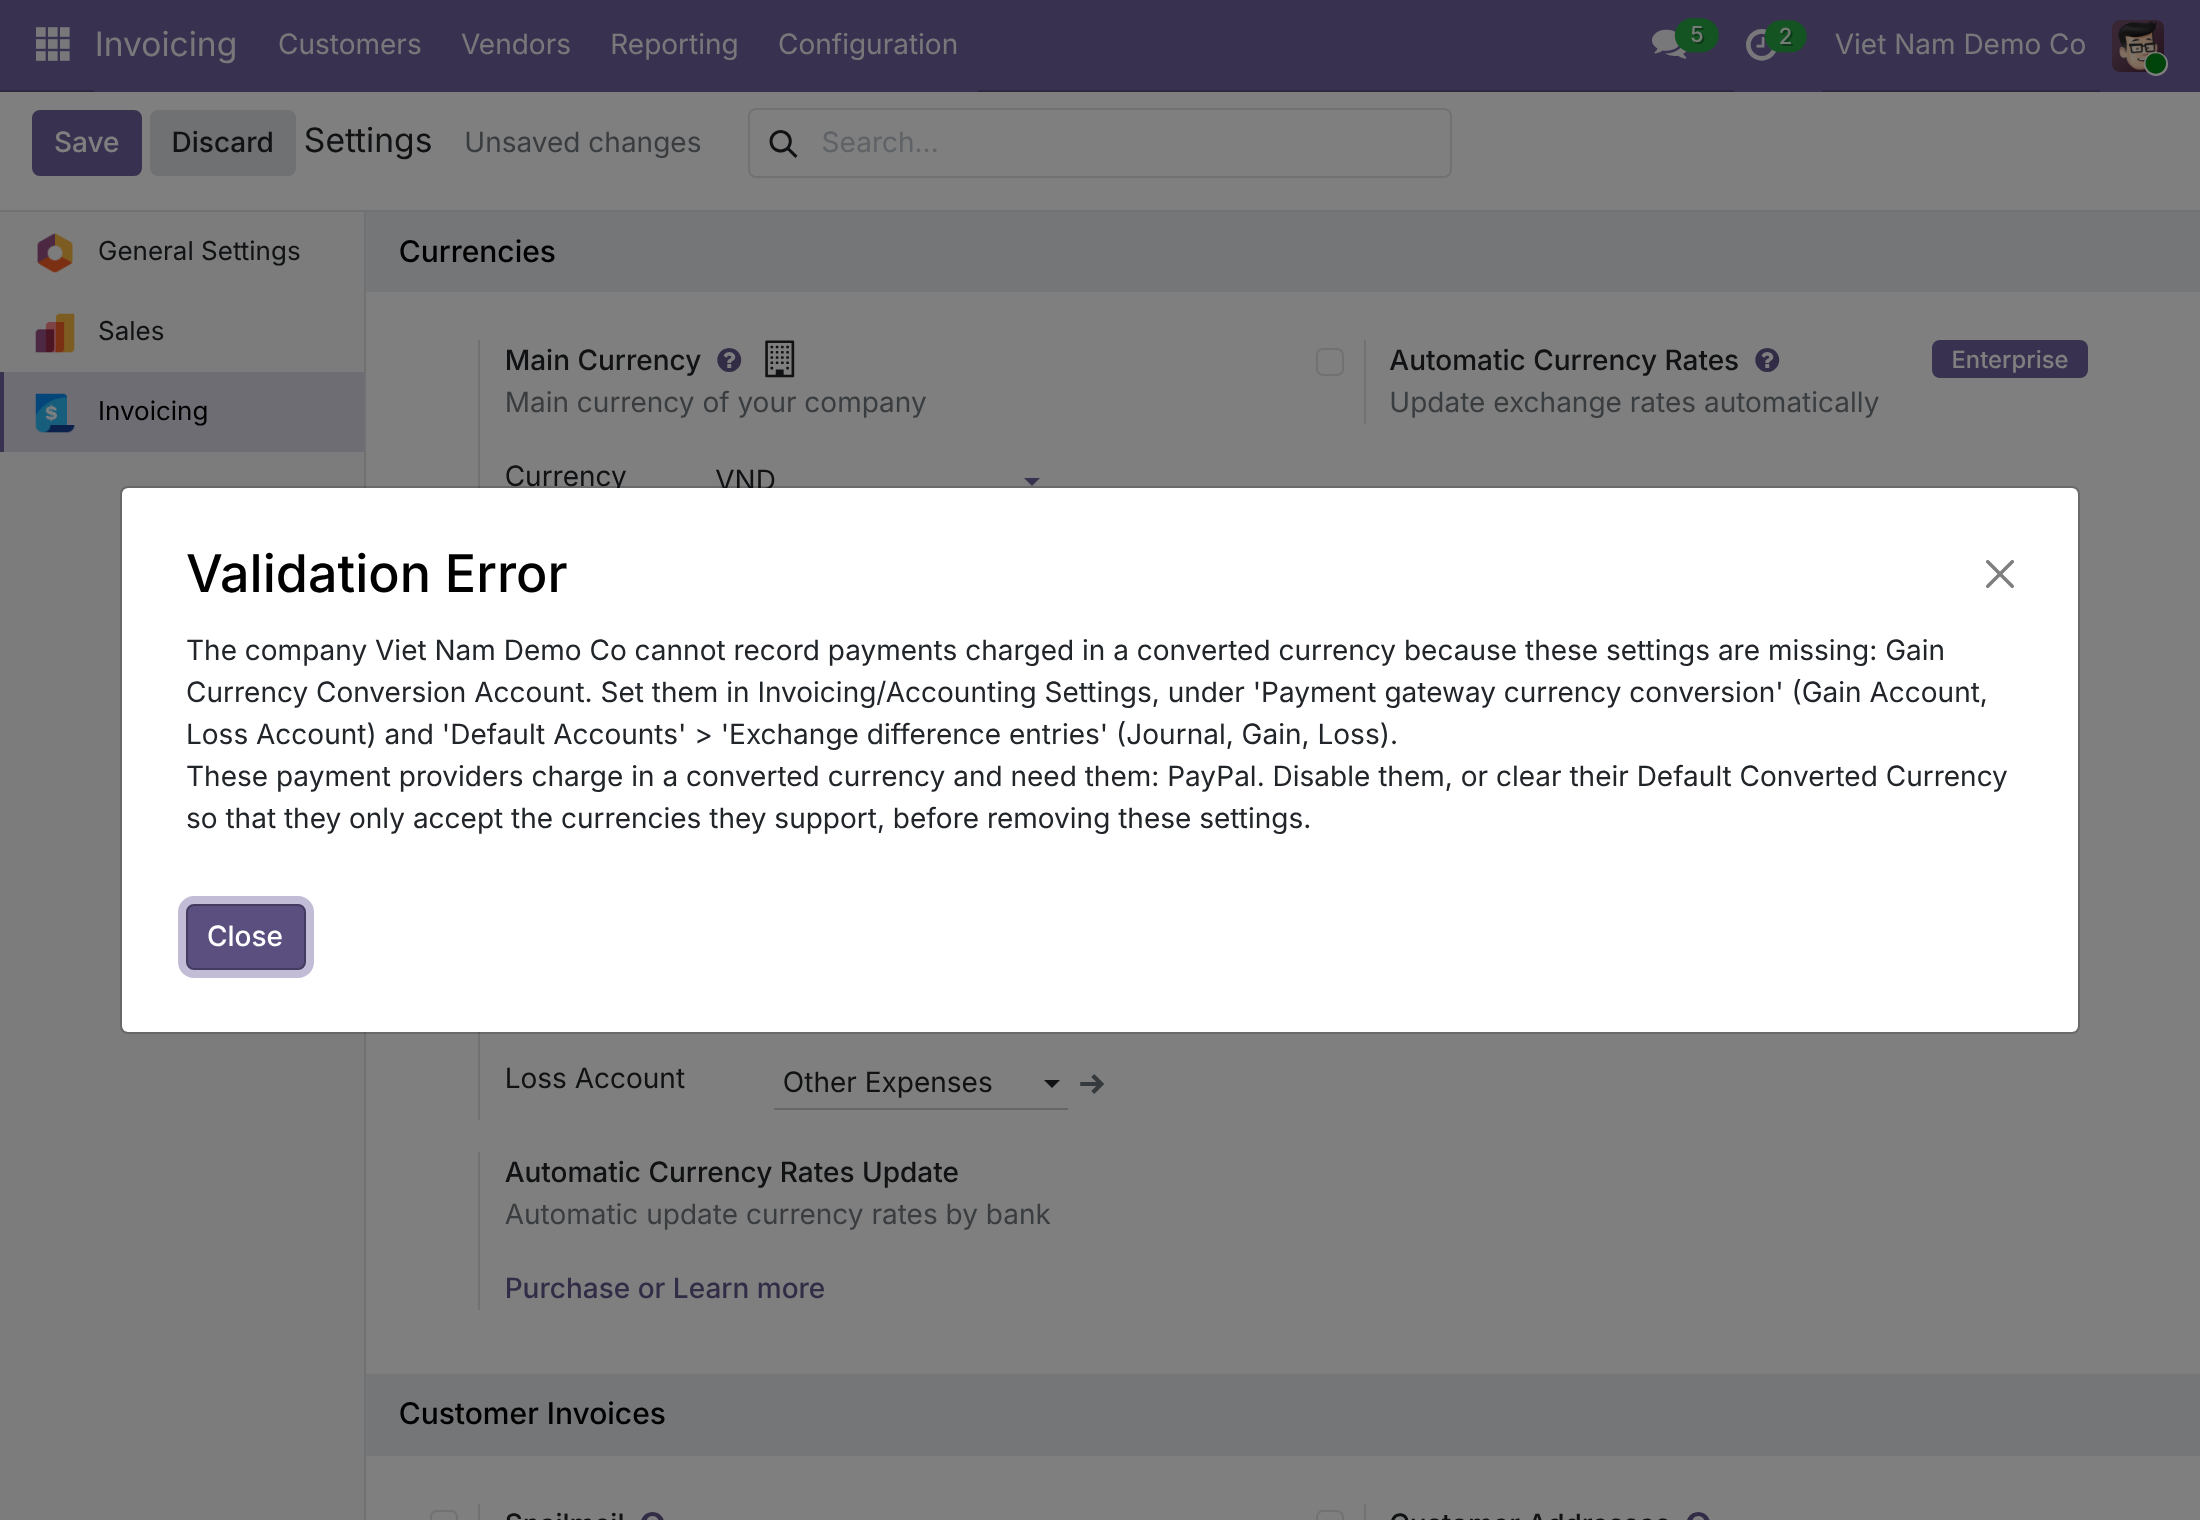Select the Invoicing settings tab
Image resolution: width=2200 pixels, height=1520 pixels.
(182, 412)
